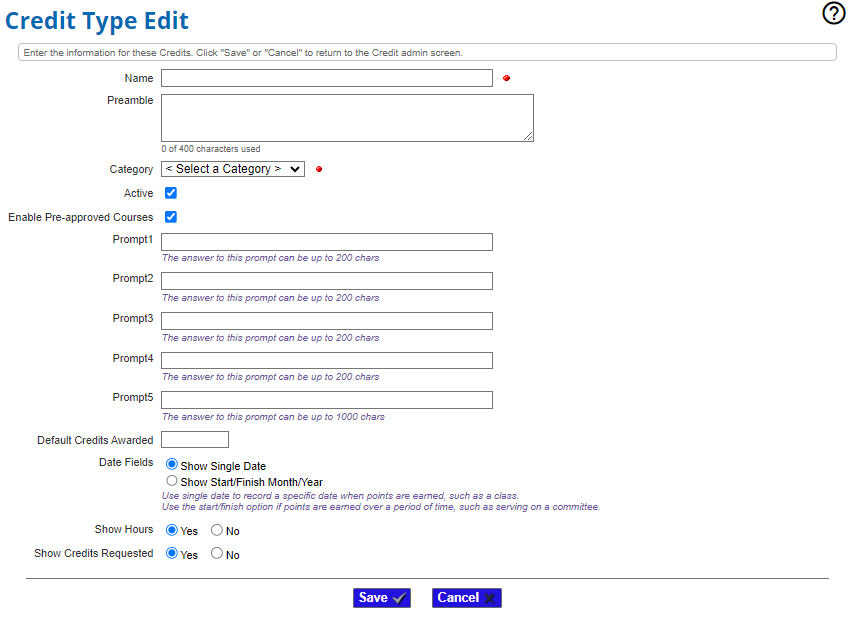Open the Select a Category dropdown
The image size is (857, 621).
click(x=233, y=169)
